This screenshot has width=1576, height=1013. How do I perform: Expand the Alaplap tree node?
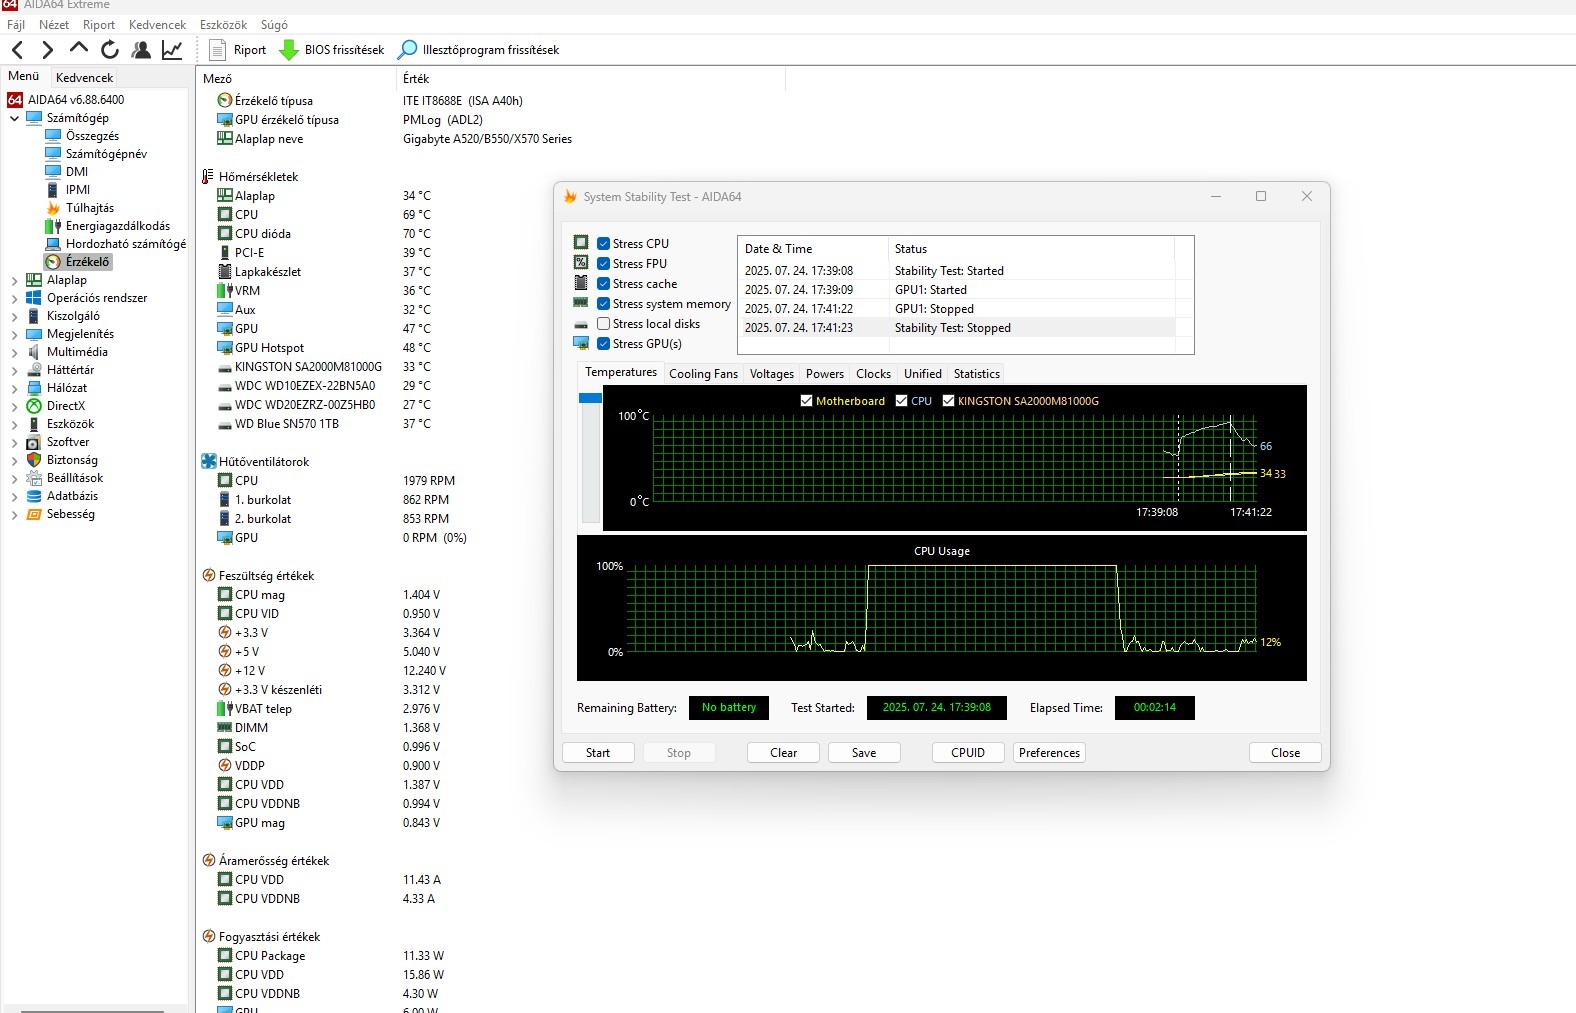point(14,280)
